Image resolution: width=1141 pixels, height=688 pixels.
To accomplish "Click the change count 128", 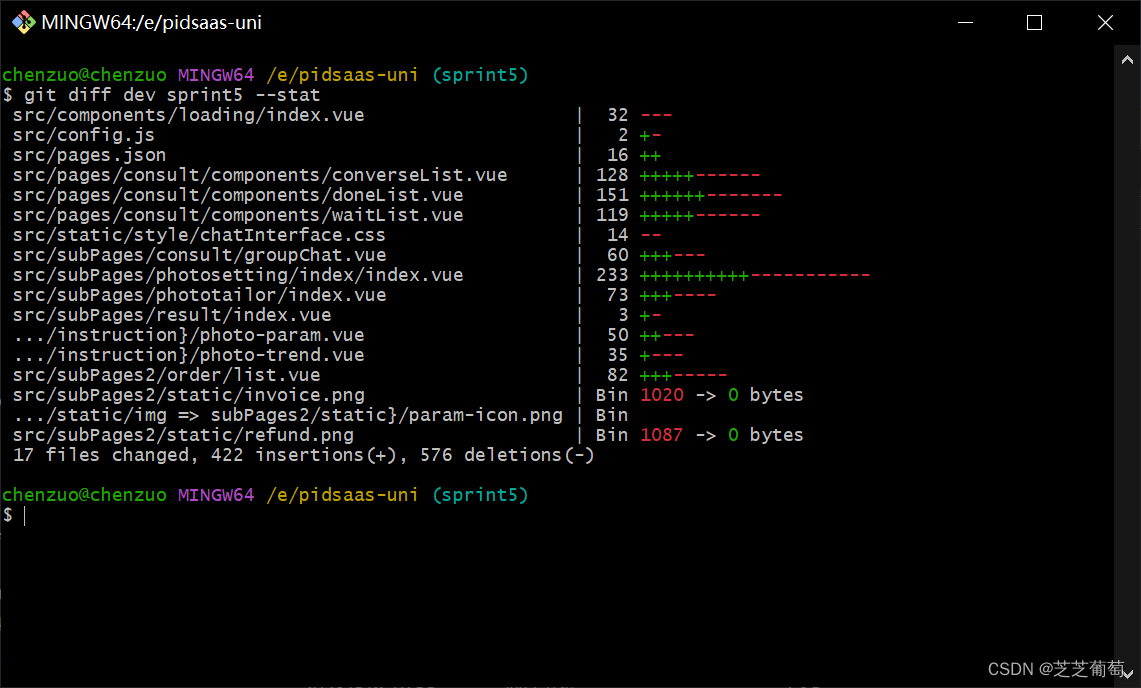I will pos(612,175).
